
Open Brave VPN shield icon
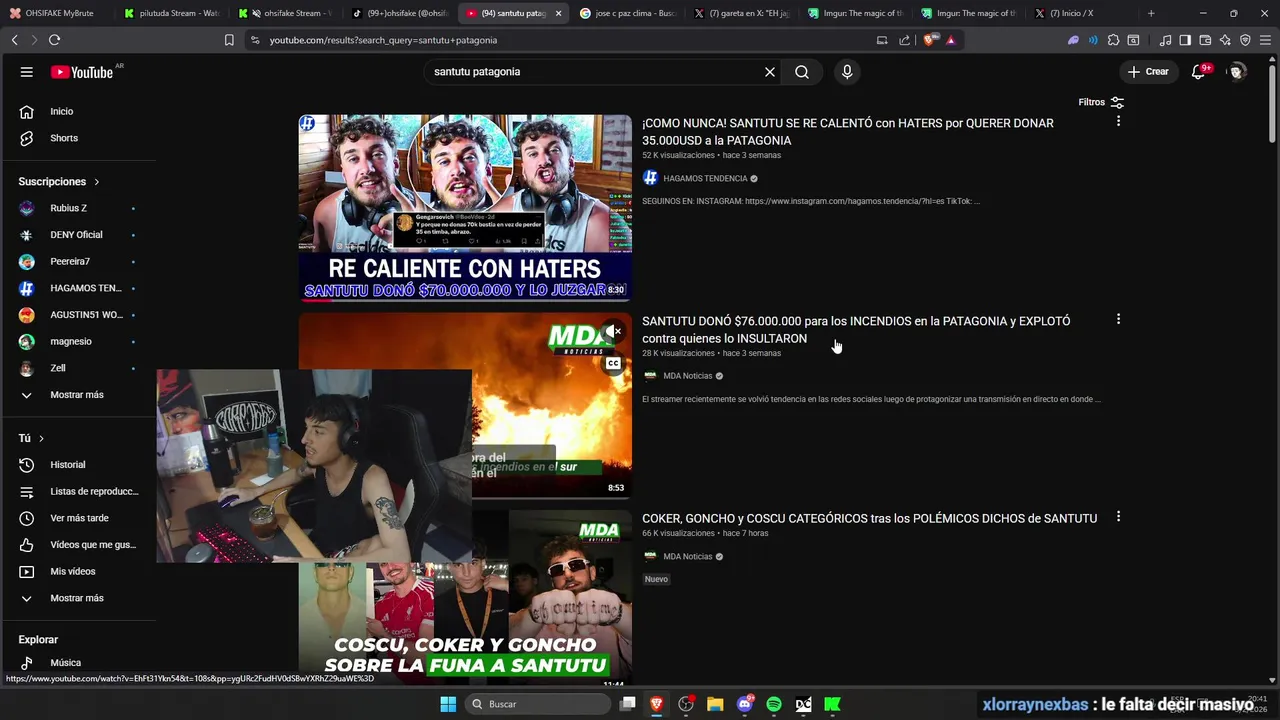1245,40
